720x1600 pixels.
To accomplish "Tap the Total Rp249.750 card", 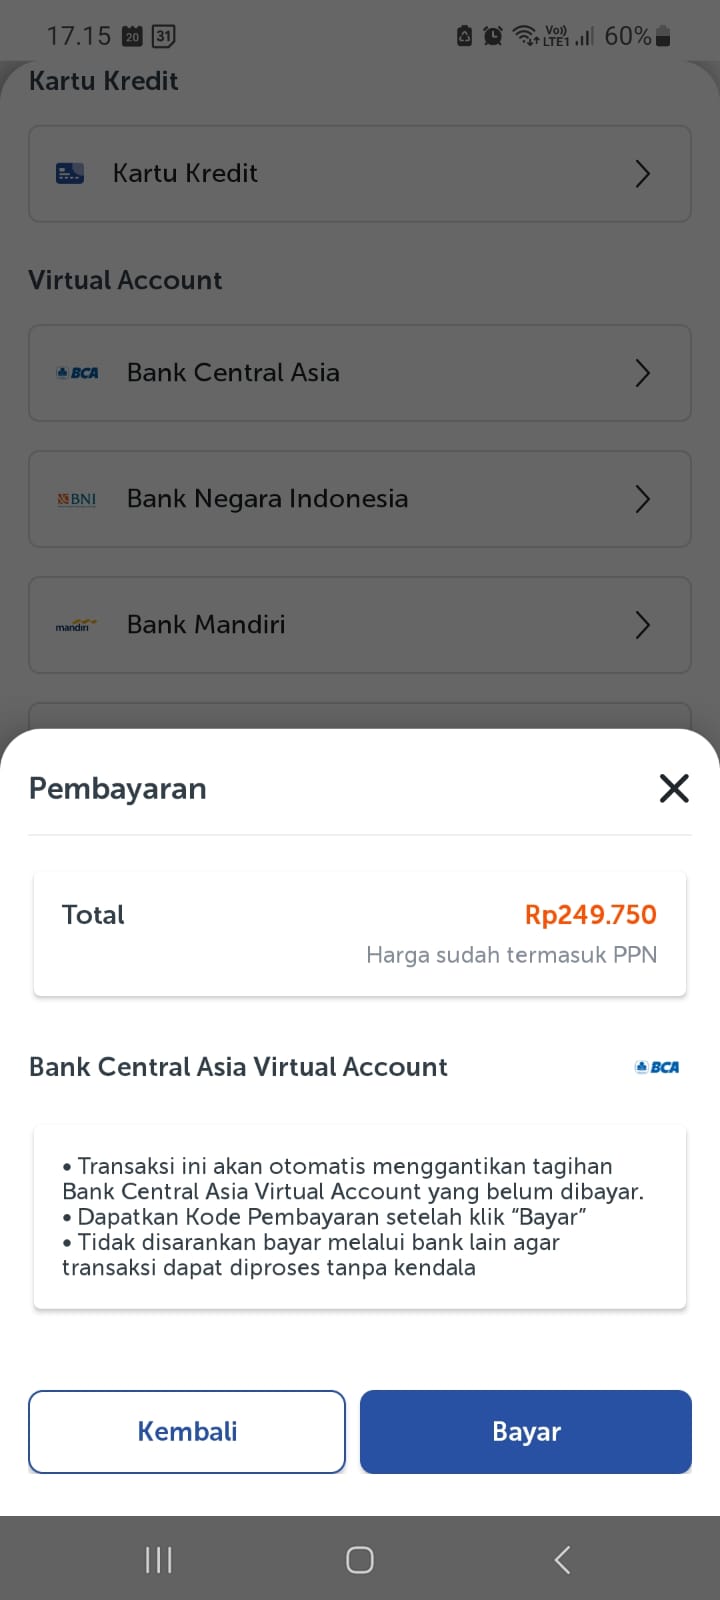I will coord(360,934).
